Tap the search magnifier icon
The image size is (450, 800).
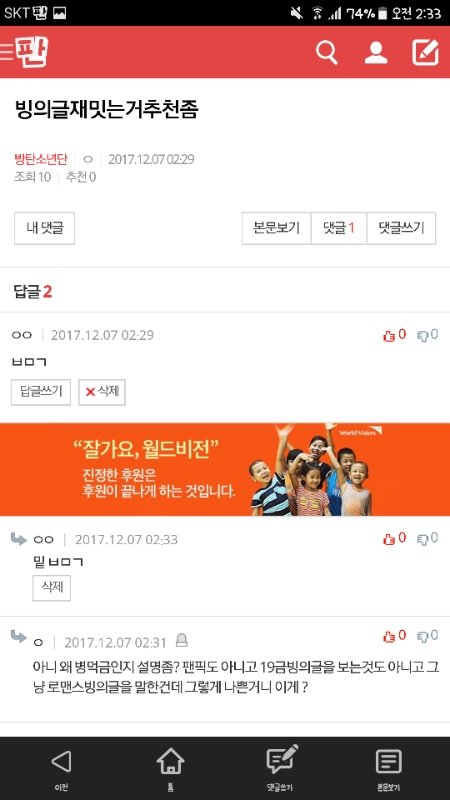point(327,52)
